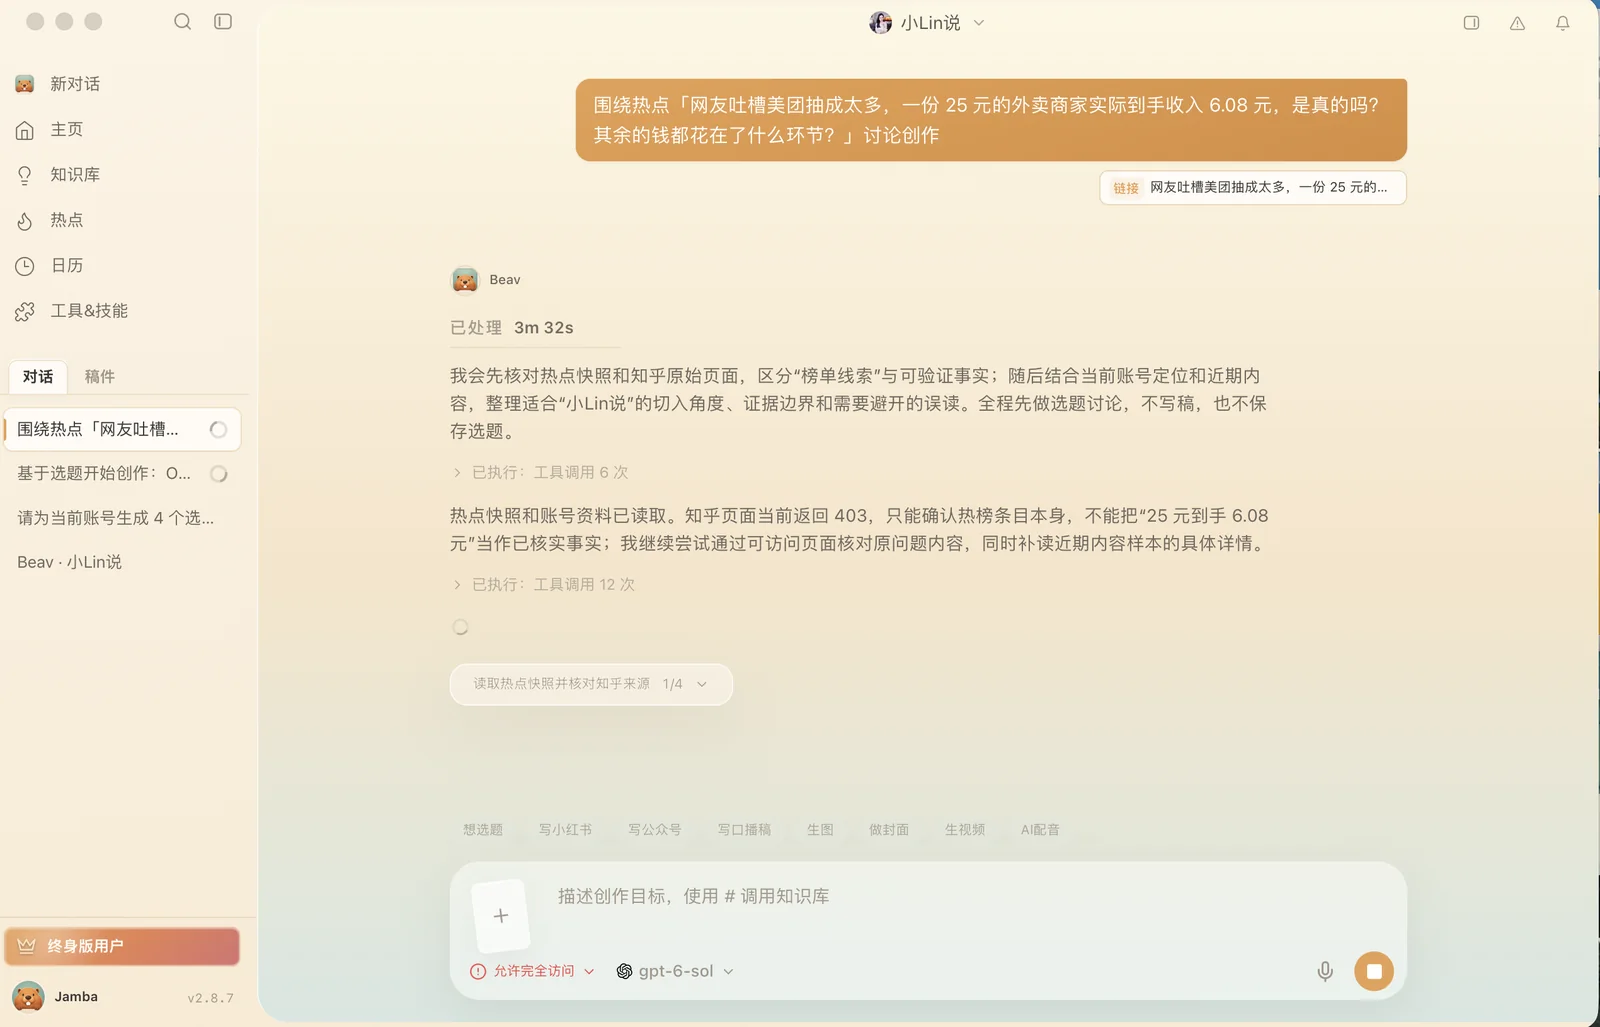
Task: Select active conversation 围绕热点「网友吐槽...
Action: pos(122,430)
